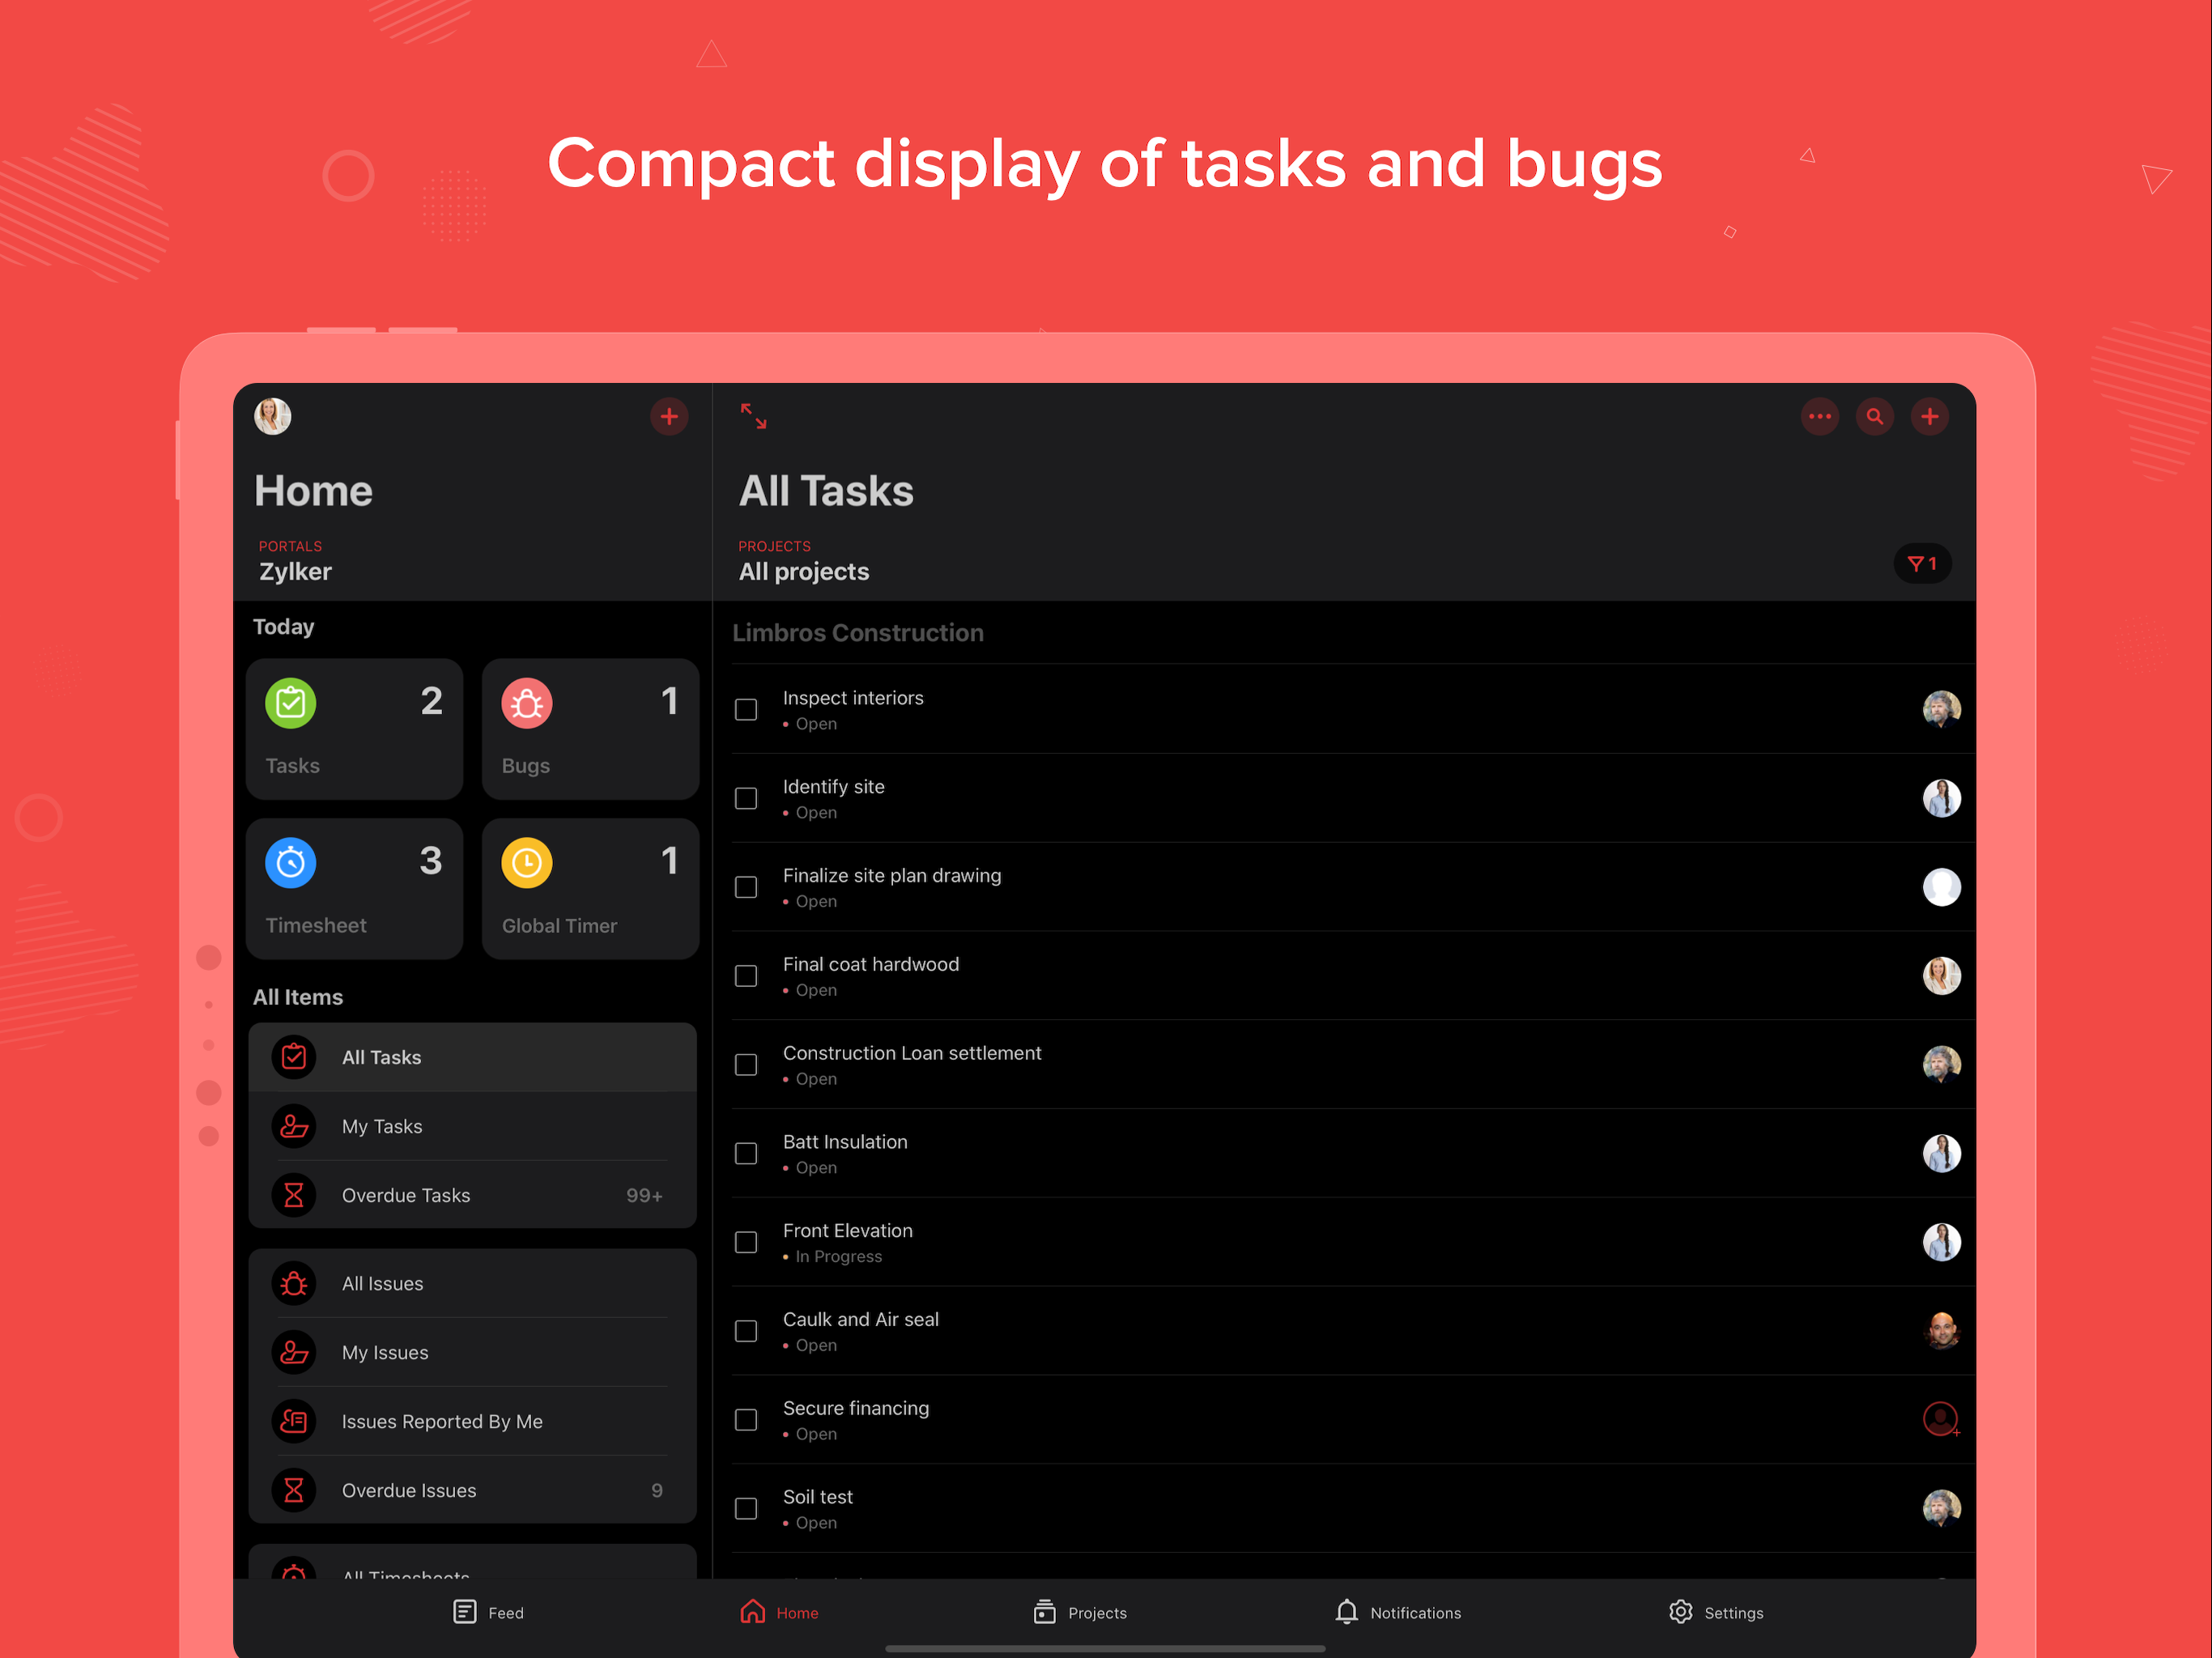Tap the red plus button in Home panel

point(669,416)
